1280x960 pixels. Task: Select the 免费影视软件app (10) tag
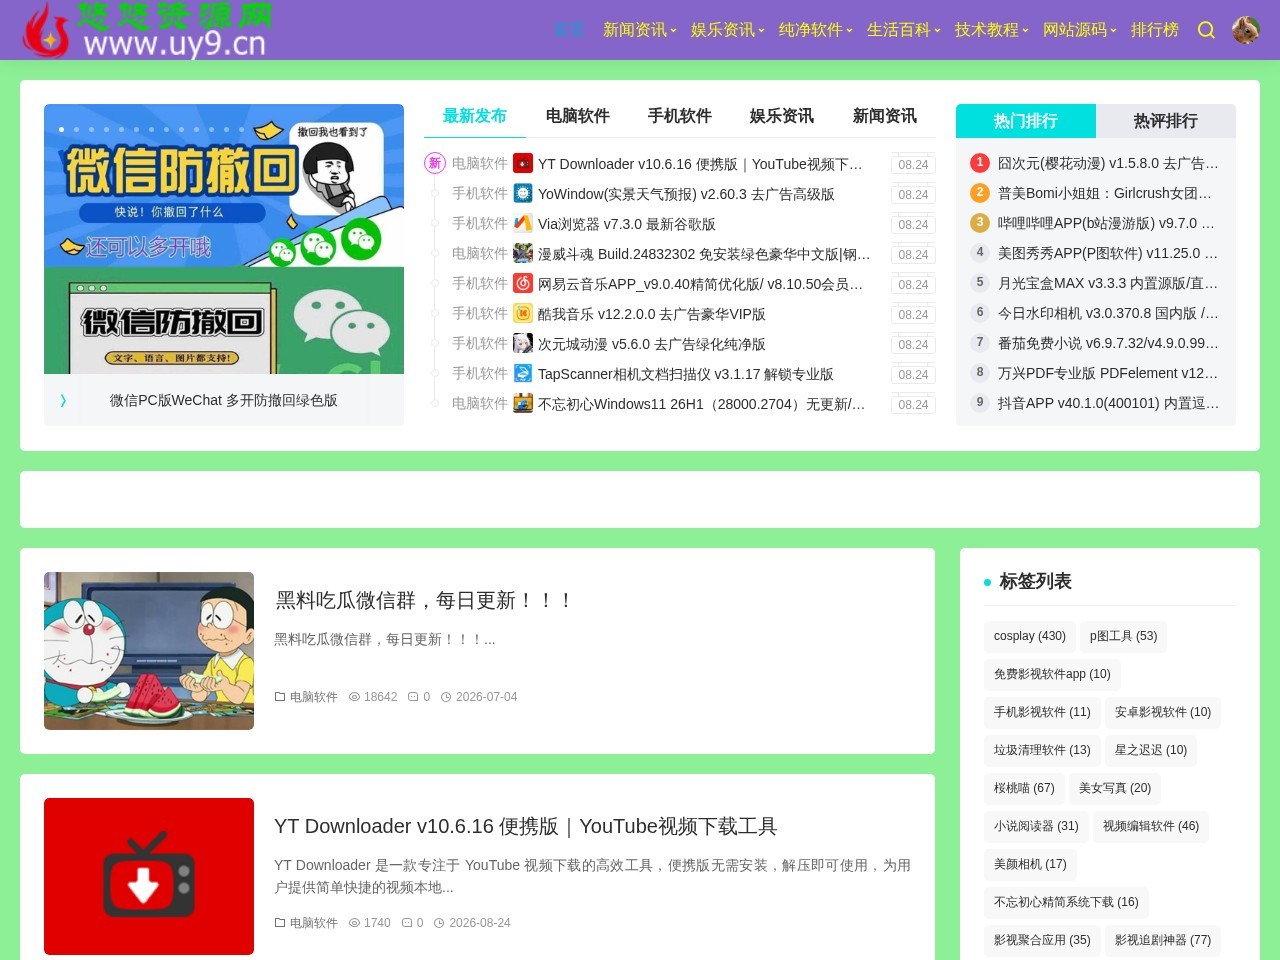point(1052,674)
